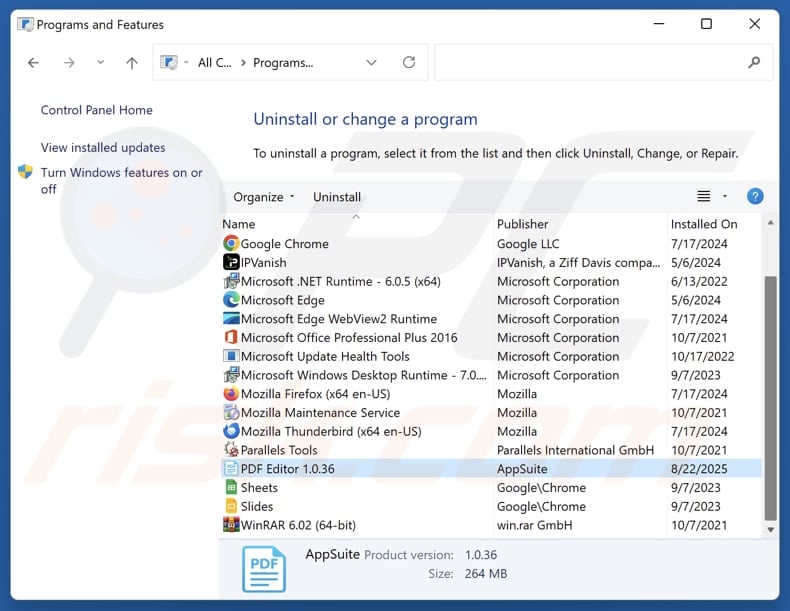790x611 pixels.
Task: Click the IPVanish program icon
Action: 231,262
